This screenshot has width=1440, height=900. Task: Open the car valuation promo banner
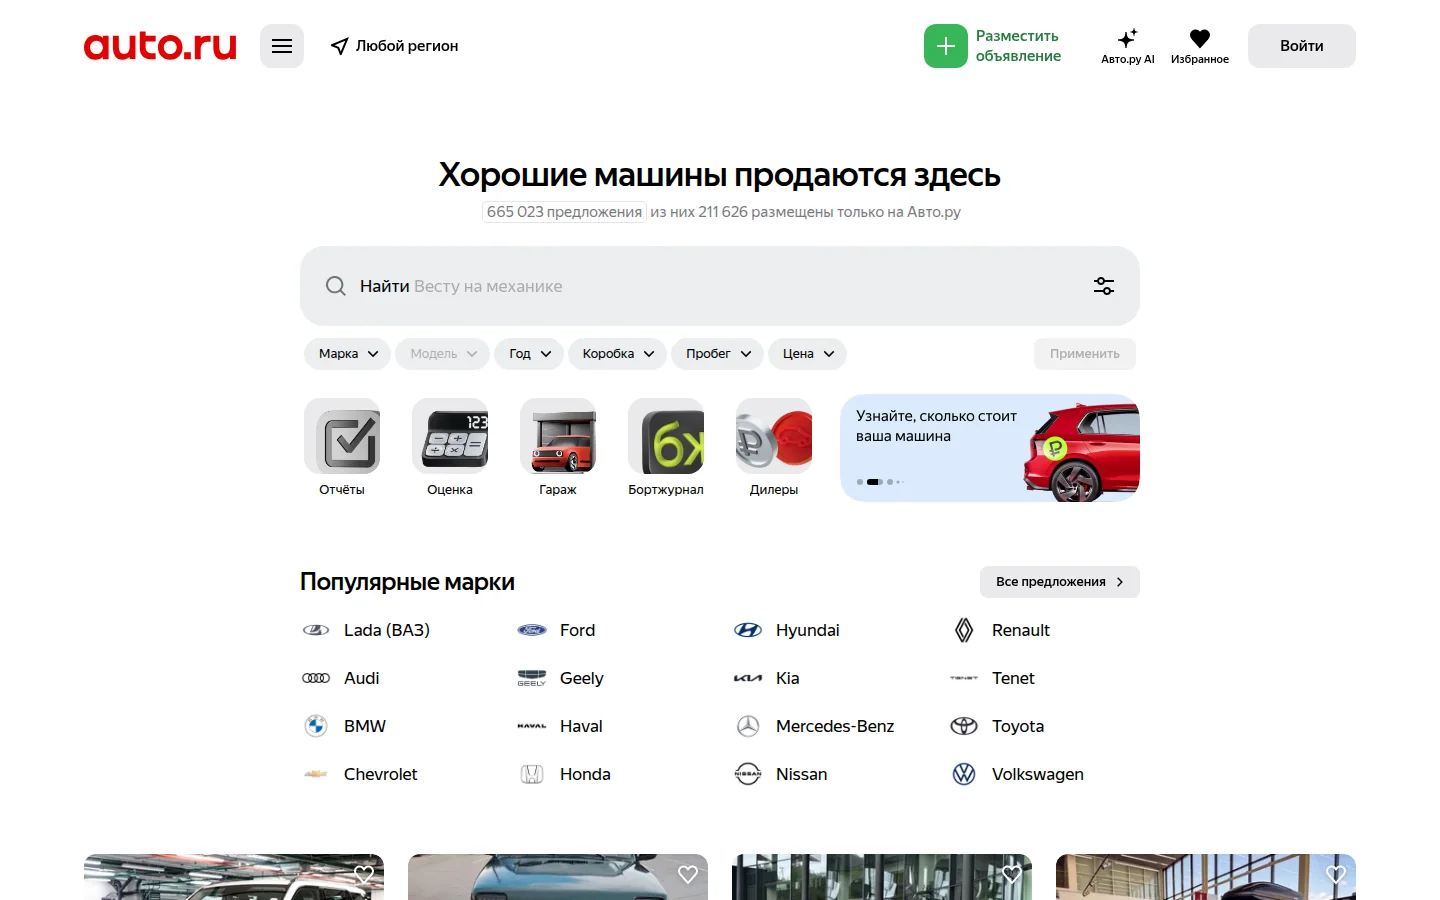[990, 448]
